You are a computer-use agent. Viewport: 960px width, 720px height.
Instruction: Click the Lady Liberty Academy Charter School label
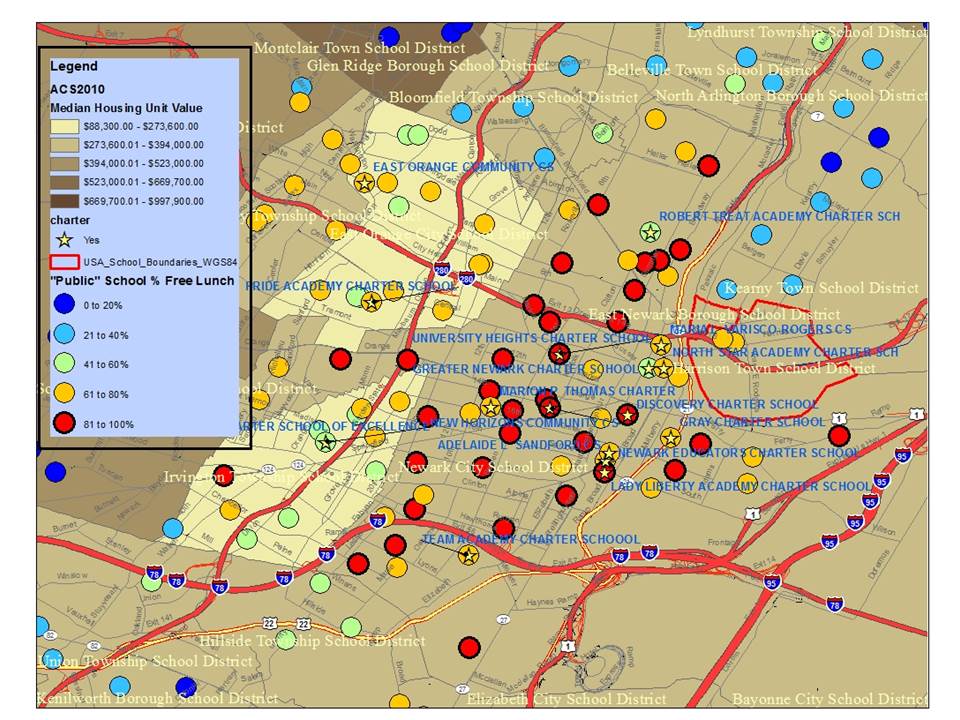coord(741,487)
